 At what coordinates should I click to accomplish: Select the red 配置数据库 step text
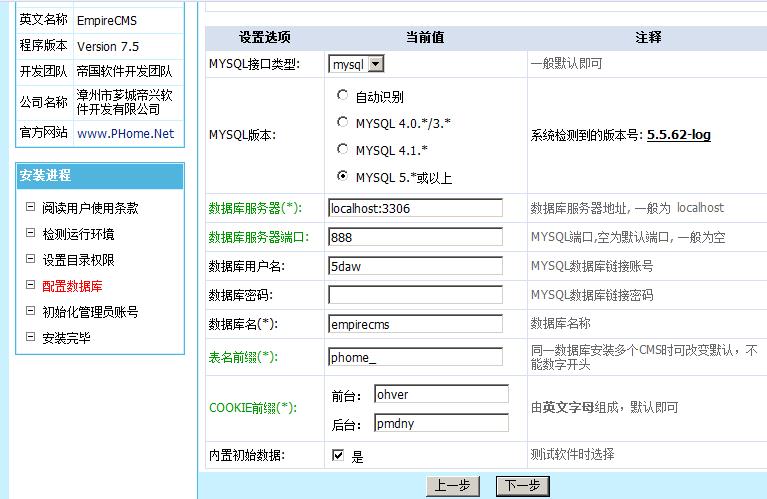72,286
